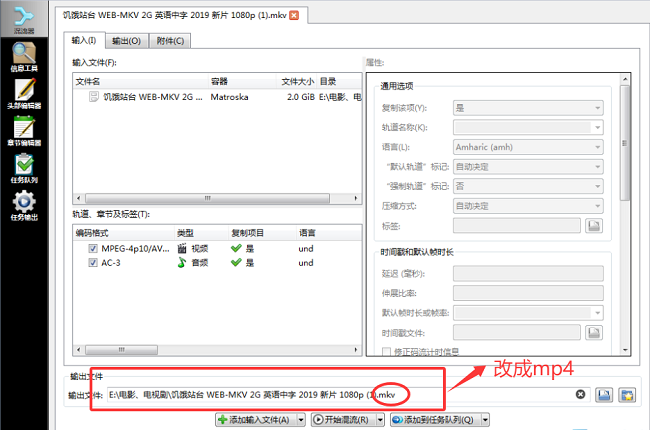Click the input files horizontal scrollbar thumb
The image size is (650, 430).
click(207, 198)
